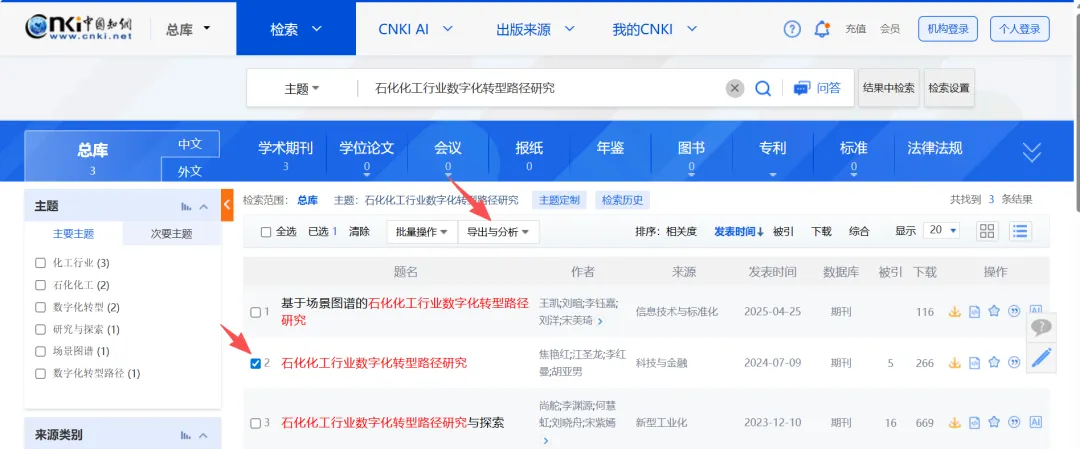Check the 化工行业 filter

pyautogui.click(x=40, y=262)
